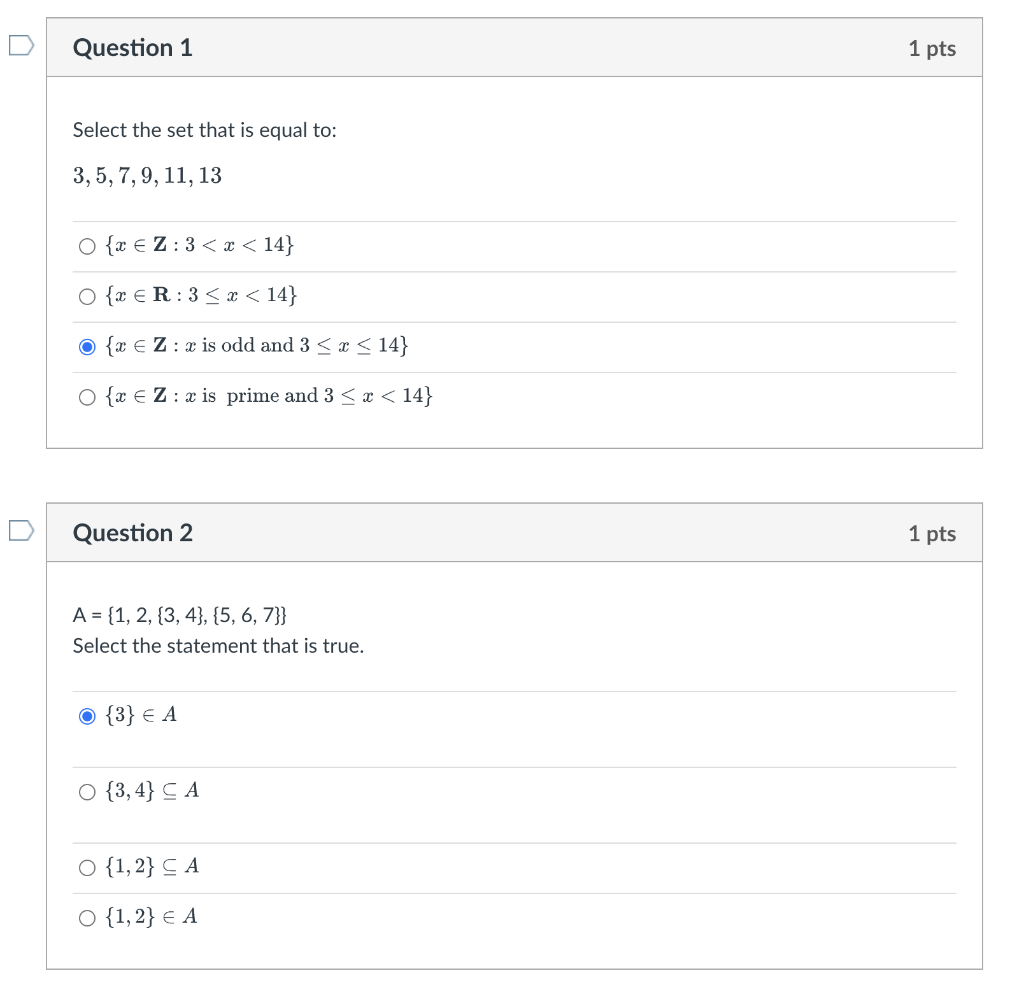Click the '1 pts' label of Question 1
Screen dimensions: 1024x1001
pyautogui.click(x=931, y=49)
